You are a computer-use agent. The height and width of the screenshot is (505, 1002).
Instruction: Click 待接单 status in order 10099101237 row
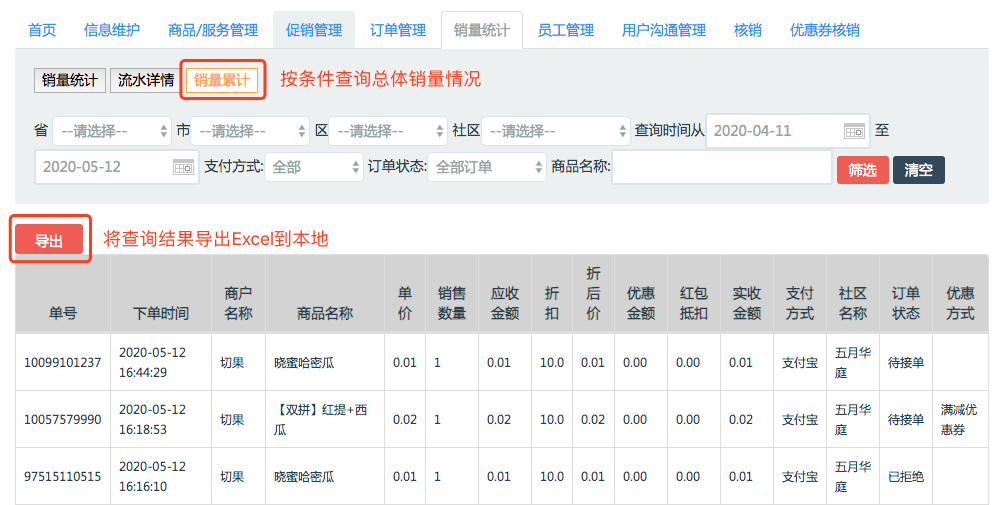pyautogui.click(x=906, y=362)
